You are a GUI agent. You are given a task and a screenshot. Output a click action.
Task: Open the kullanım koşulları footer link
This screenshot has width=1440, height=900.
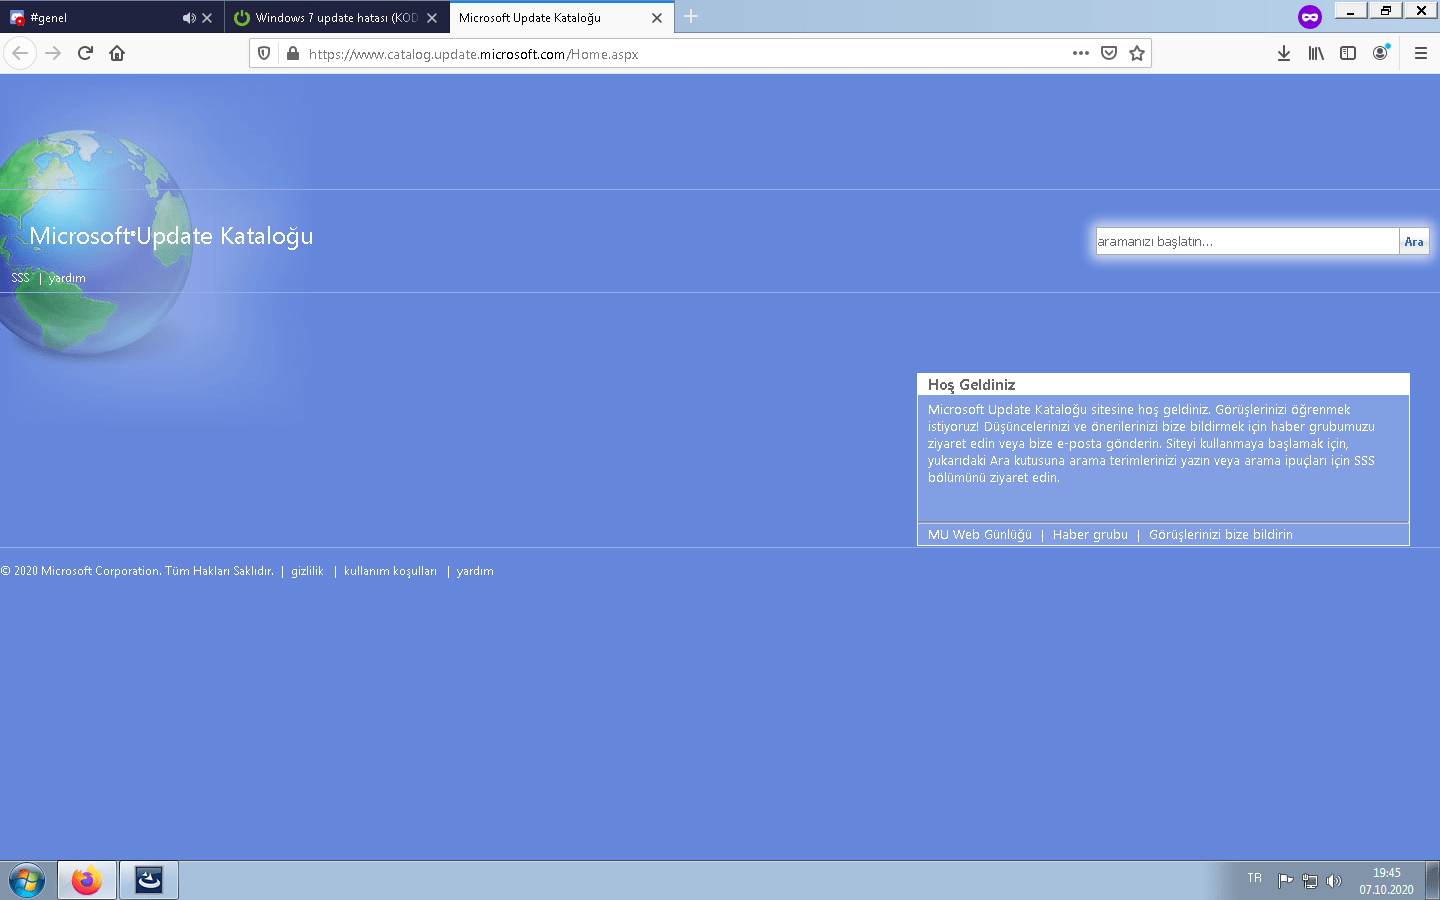pyautogui.click(x=390, y=571)
